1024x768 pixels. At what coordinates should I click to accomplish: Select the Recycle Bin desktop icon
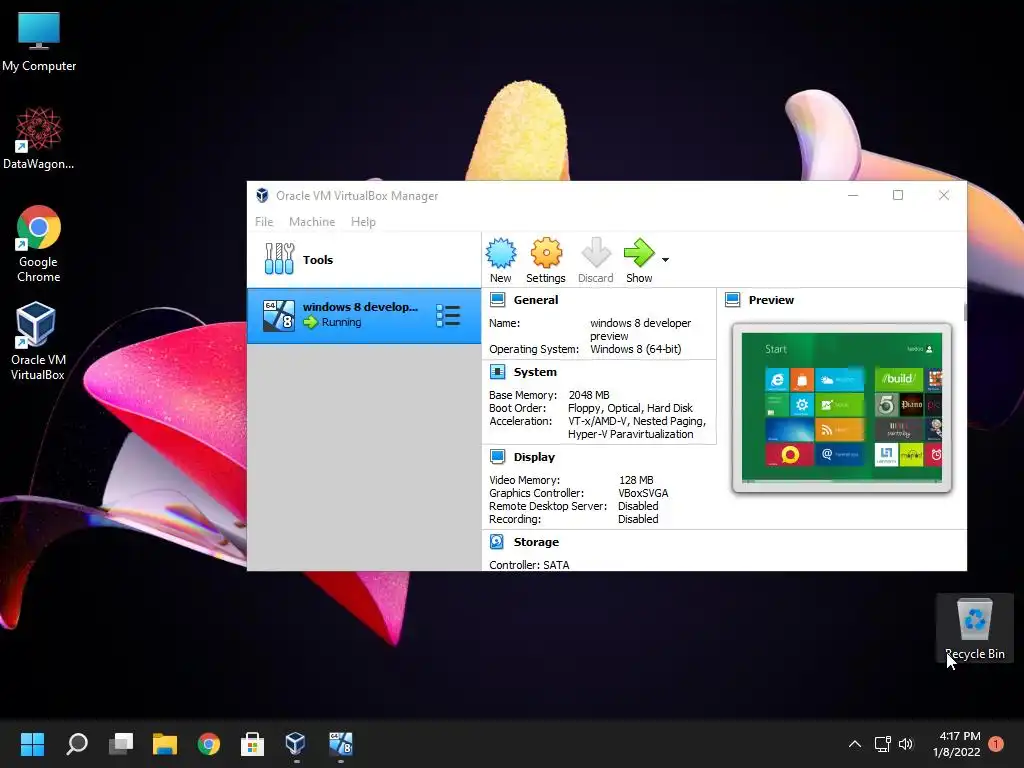pos(974,628)
